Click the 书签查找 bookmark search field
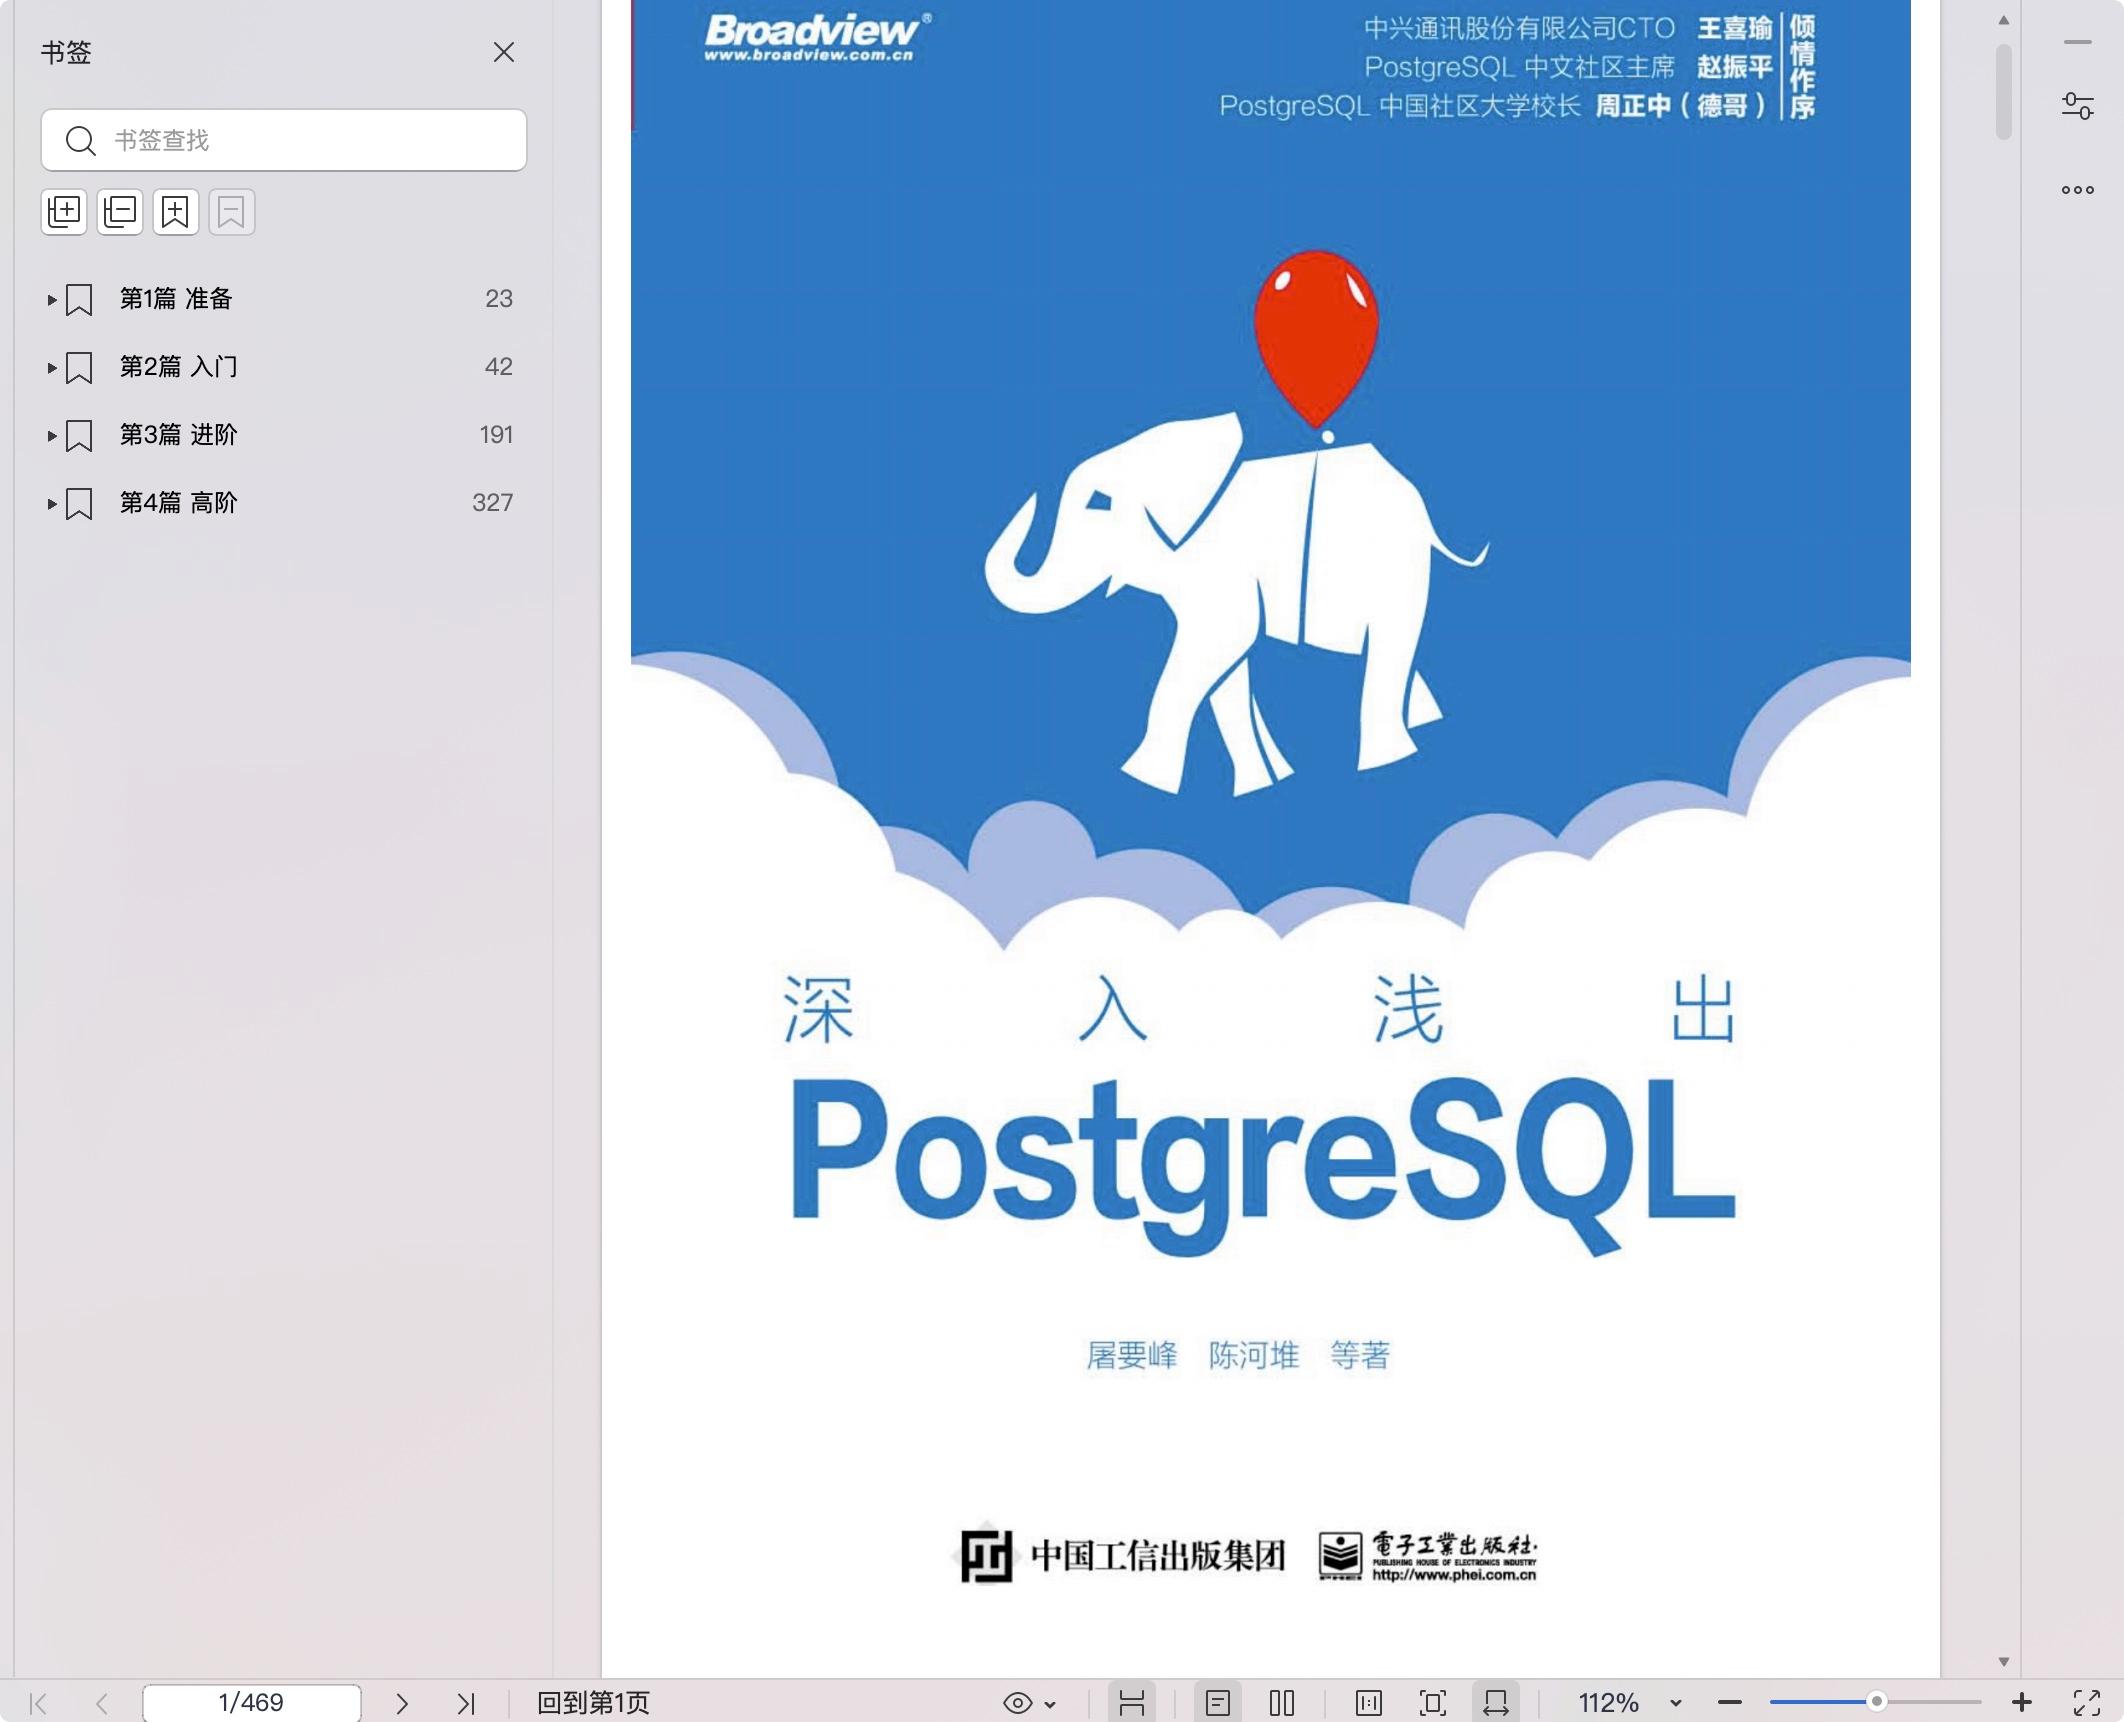This screenshot has height=1722, width=2124. [284, 140]
